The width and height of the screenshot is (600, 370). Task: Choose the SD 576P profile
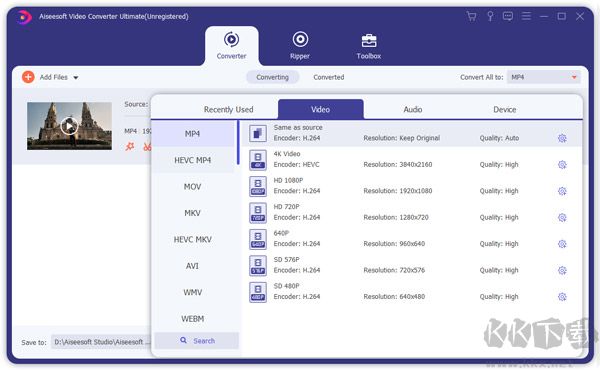point(411,266)
